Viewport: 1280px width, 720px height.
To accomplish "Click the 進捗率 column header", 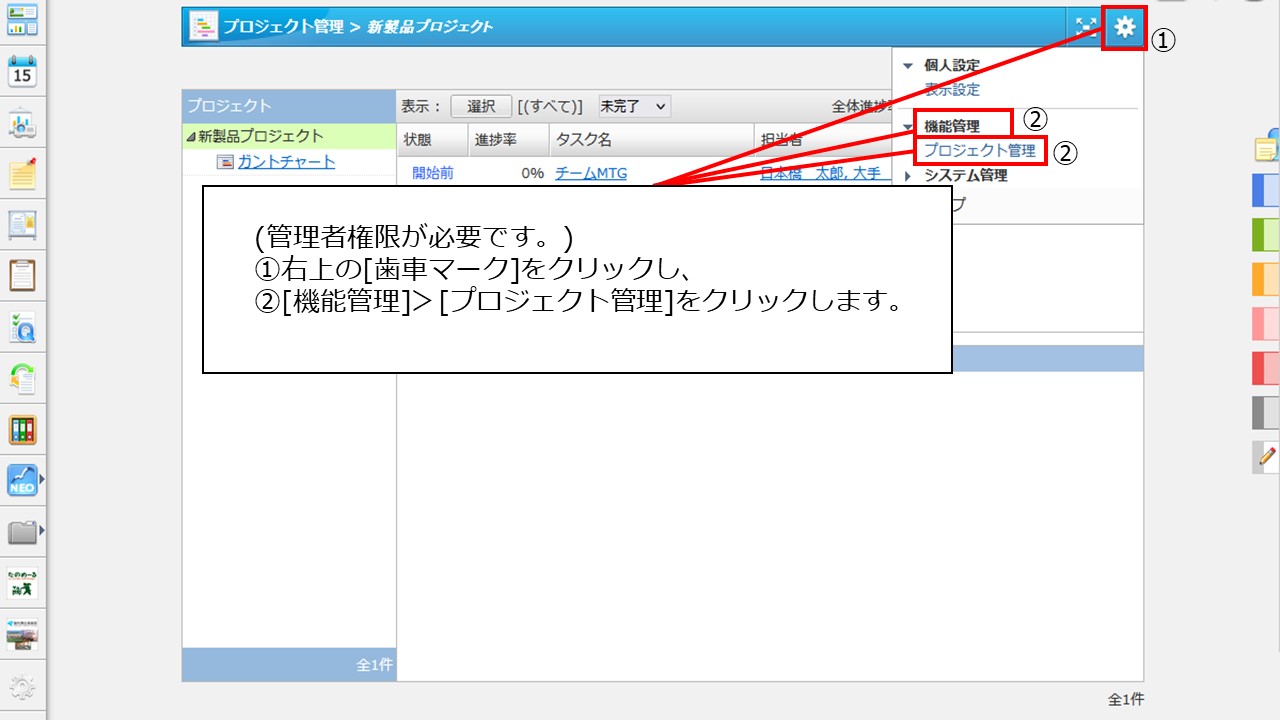I will (x=508, y=140).
